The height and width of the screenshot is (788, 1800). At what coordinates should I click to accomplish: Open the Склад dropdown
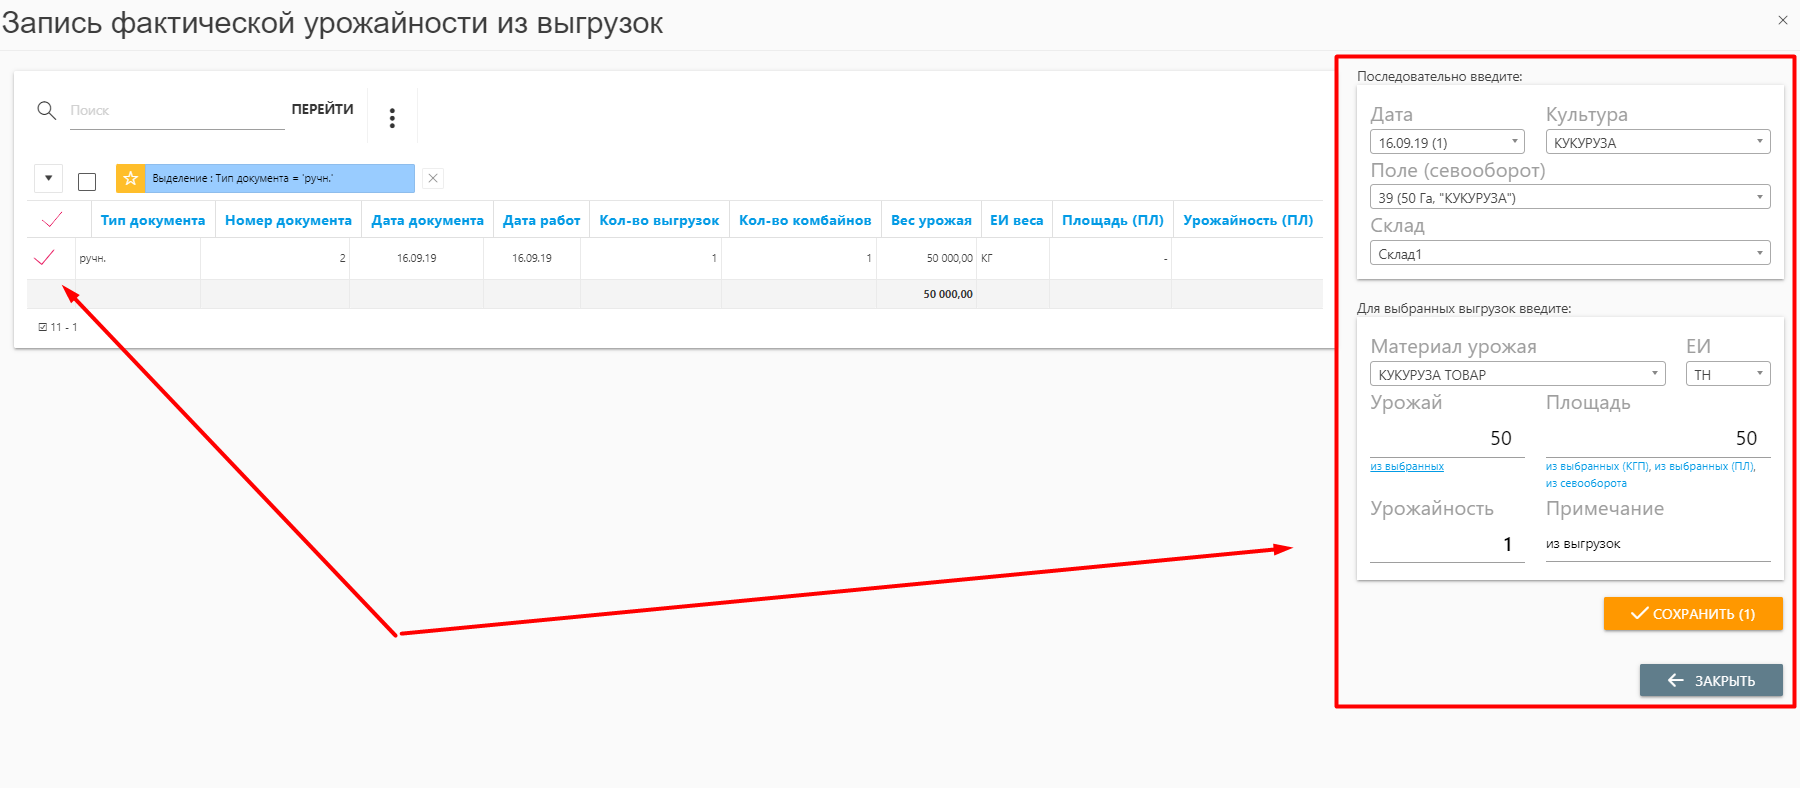[x=1569, y=253]
